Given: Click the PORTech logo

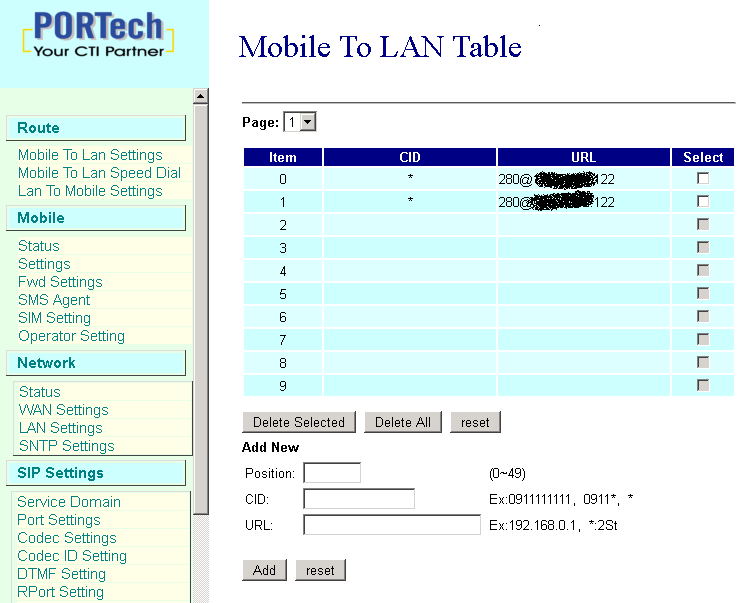Looking at the screenshot, I should pyautogui.click(x=98, y=35).
